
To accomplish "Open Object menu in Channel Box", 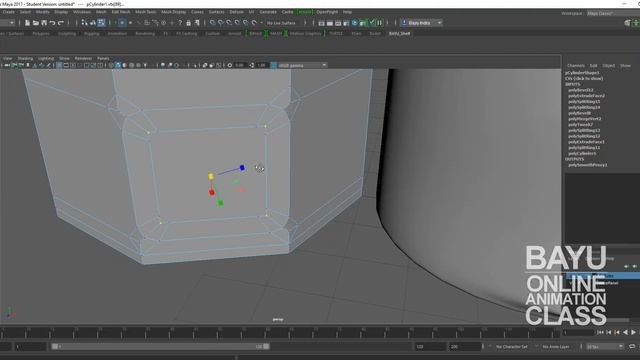I will tap(608, 66).
